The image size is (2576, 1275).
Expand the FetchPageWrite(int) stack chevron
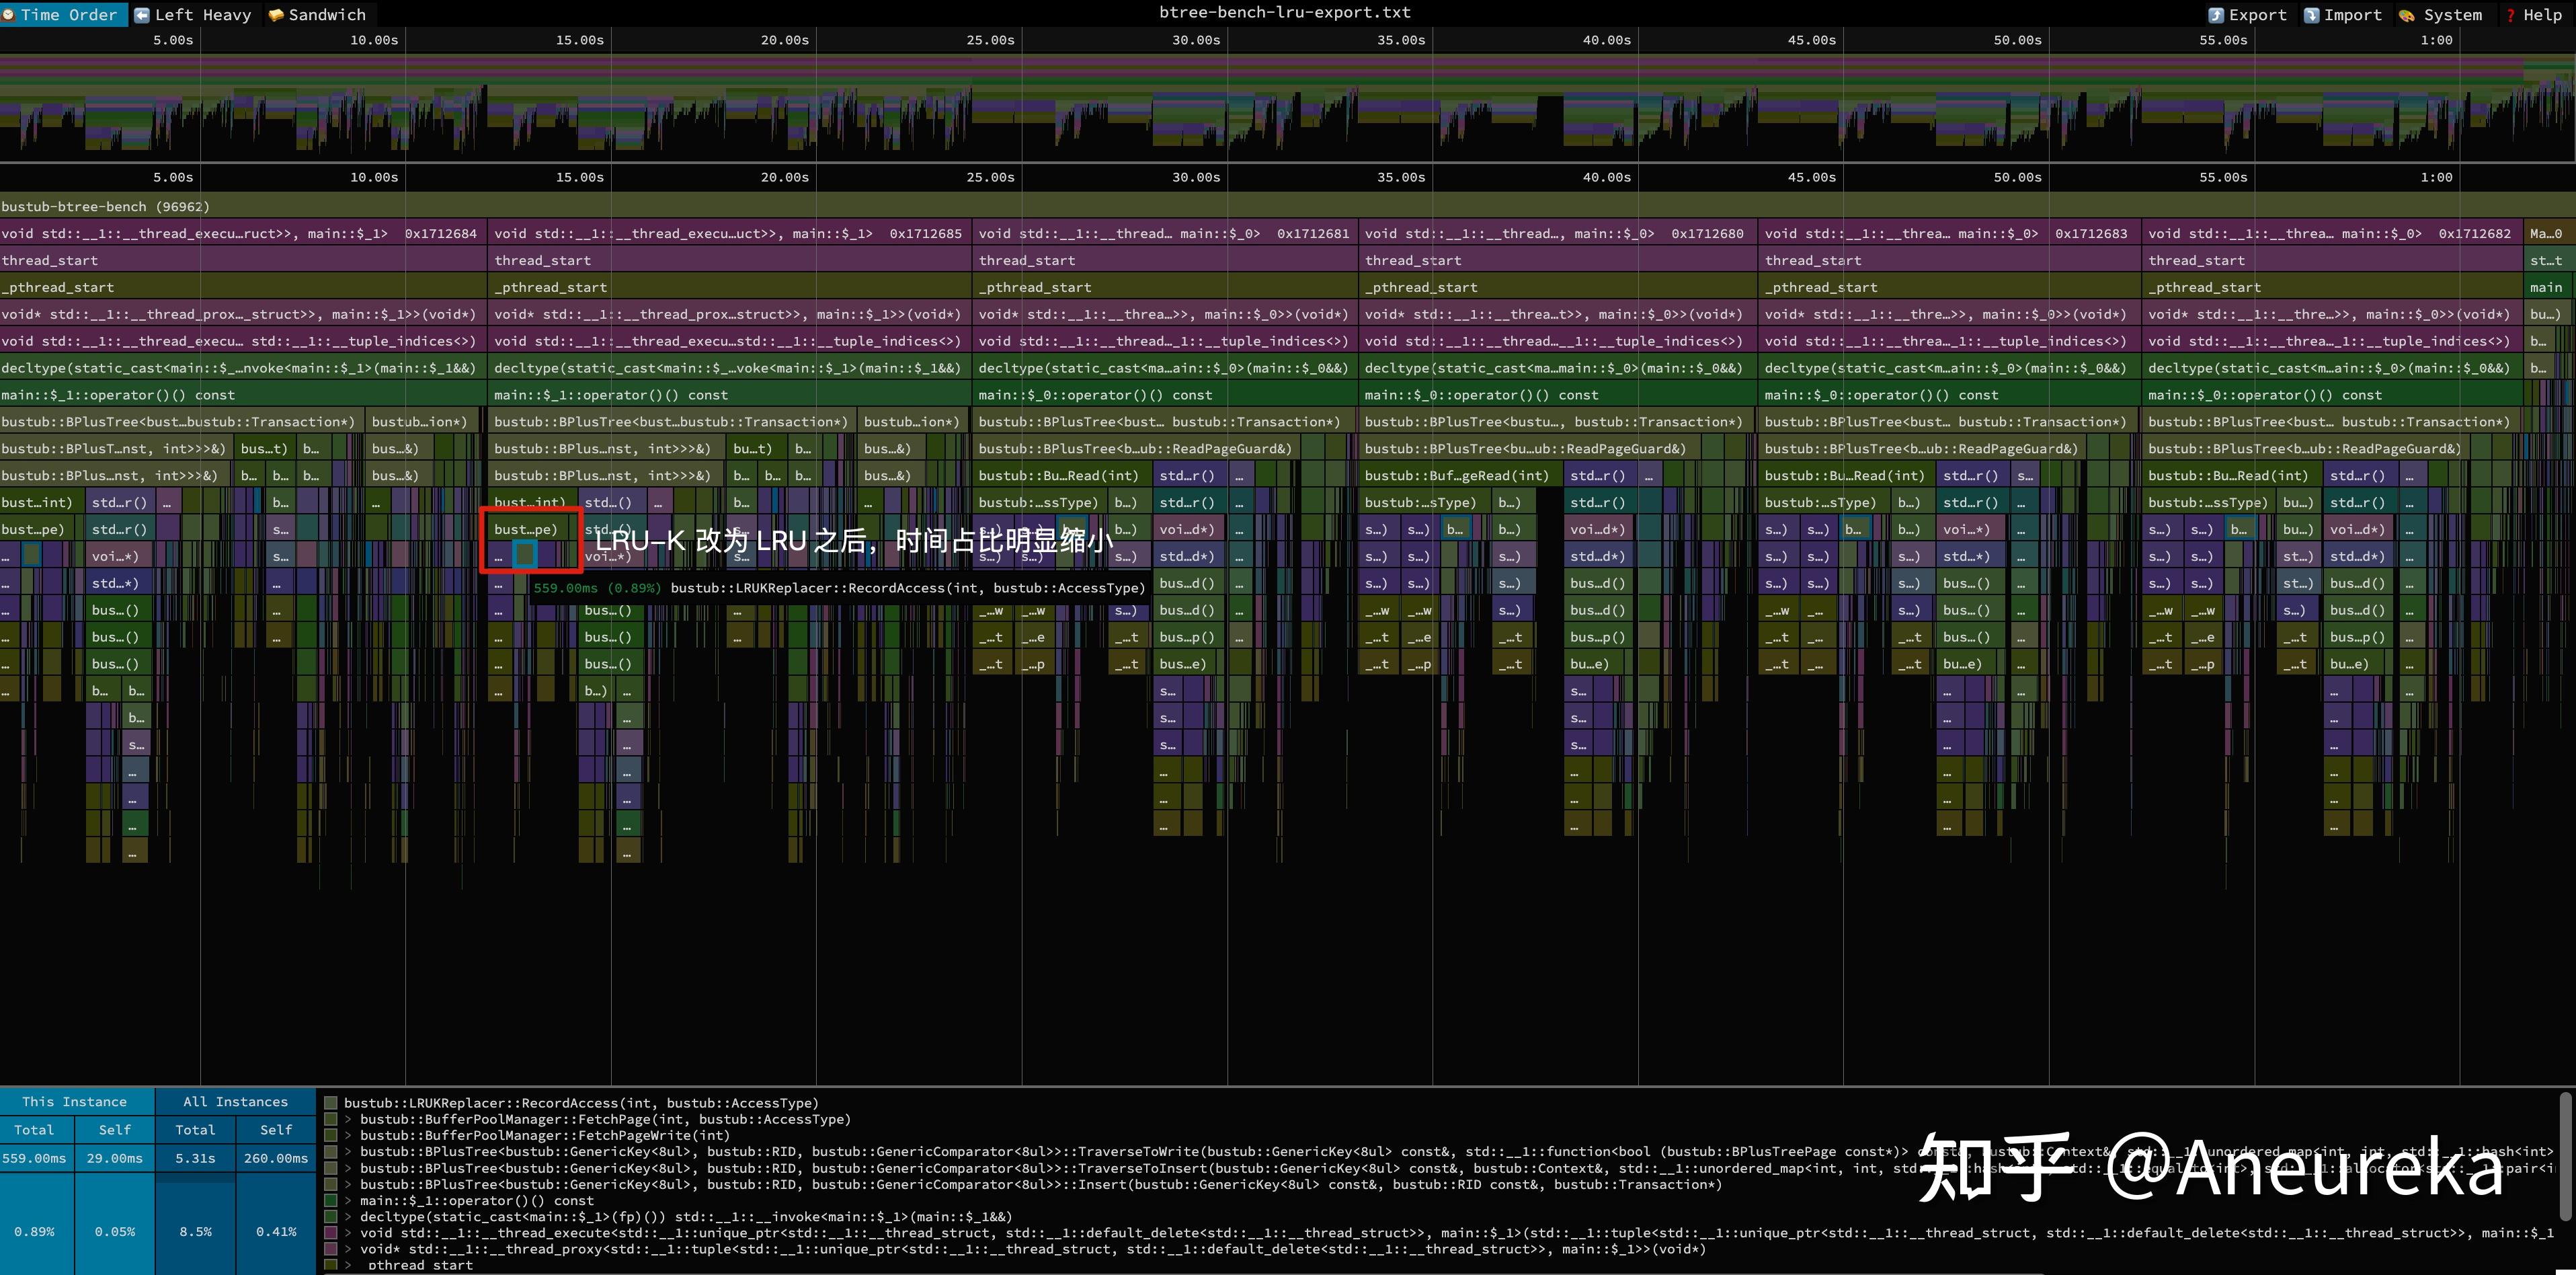point(349,1135)
